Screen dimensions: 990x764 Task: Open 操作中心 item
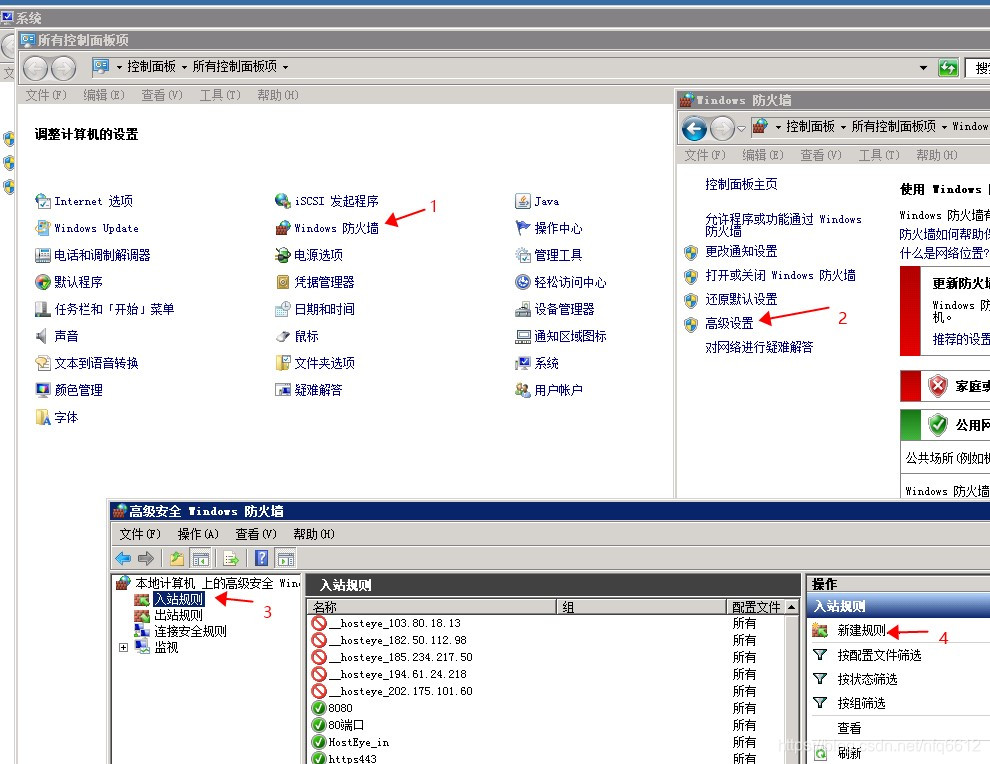(549, 228)
